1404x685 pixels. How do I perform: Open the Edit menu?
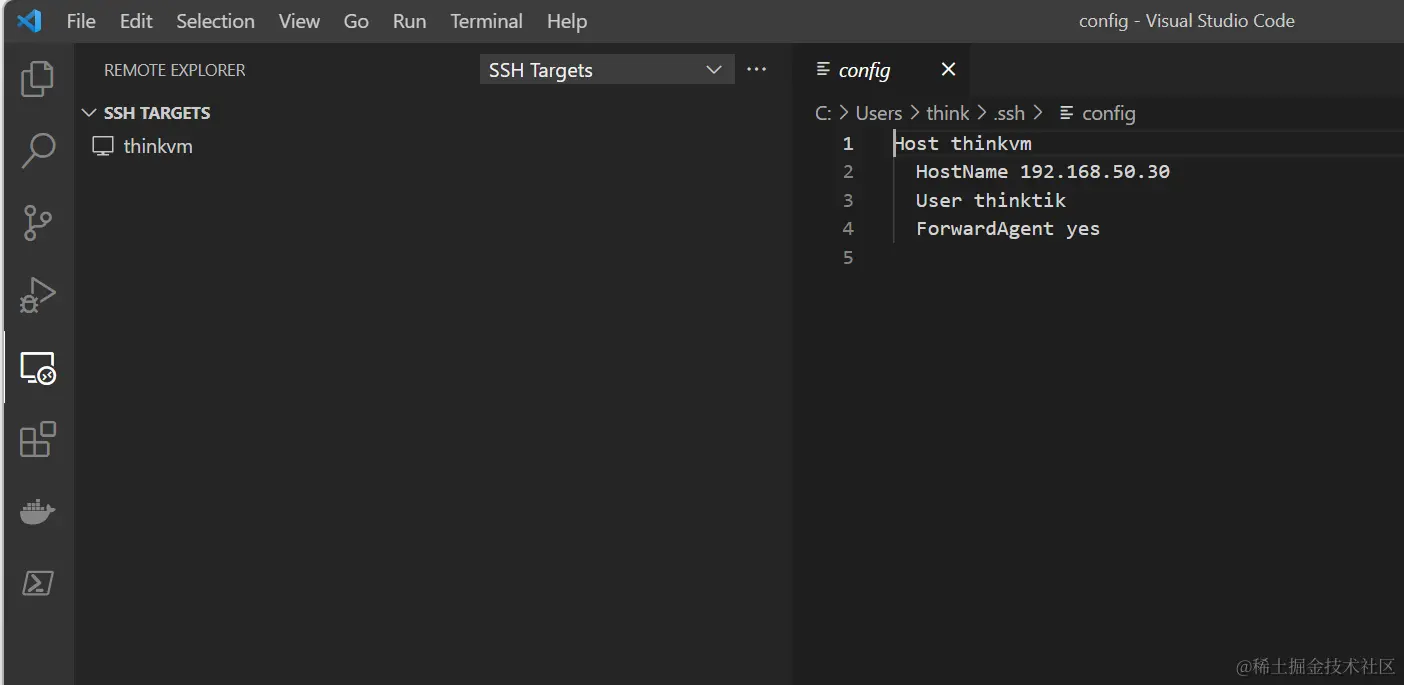pyautogui.click(x=136, y=21)
